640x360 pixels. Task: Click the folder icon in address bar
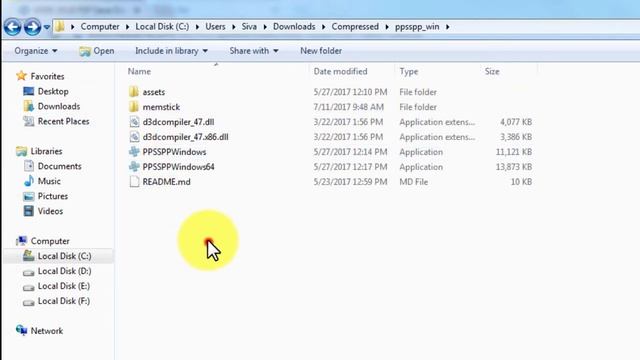60,27
